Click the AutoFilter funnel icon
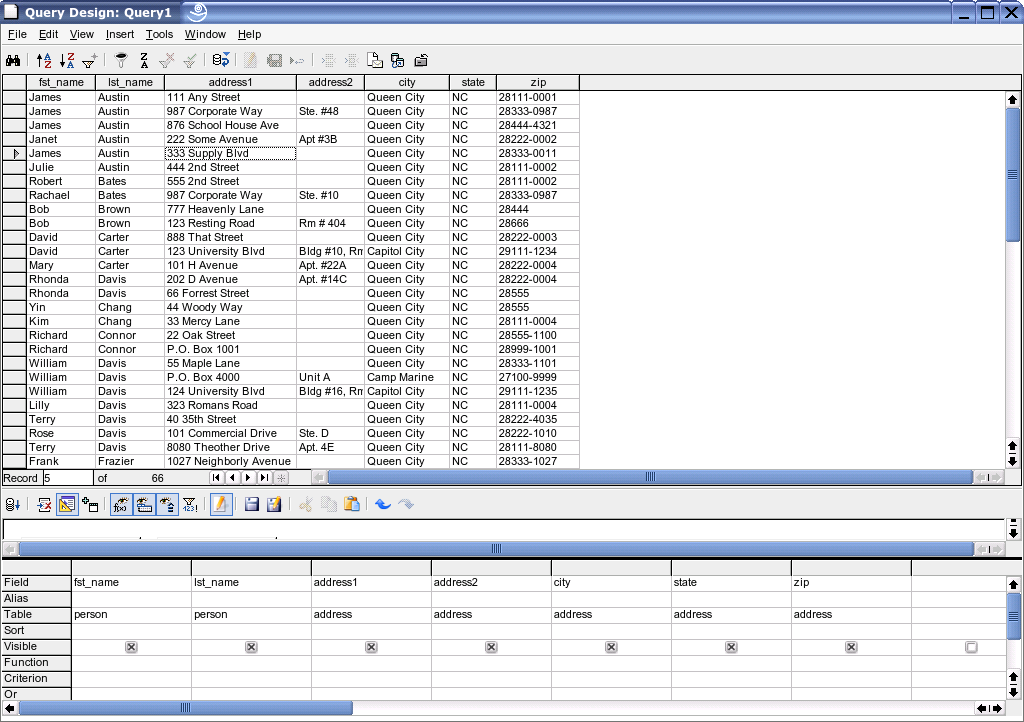This screenshot has height=722, width=1024. [90, 61]
